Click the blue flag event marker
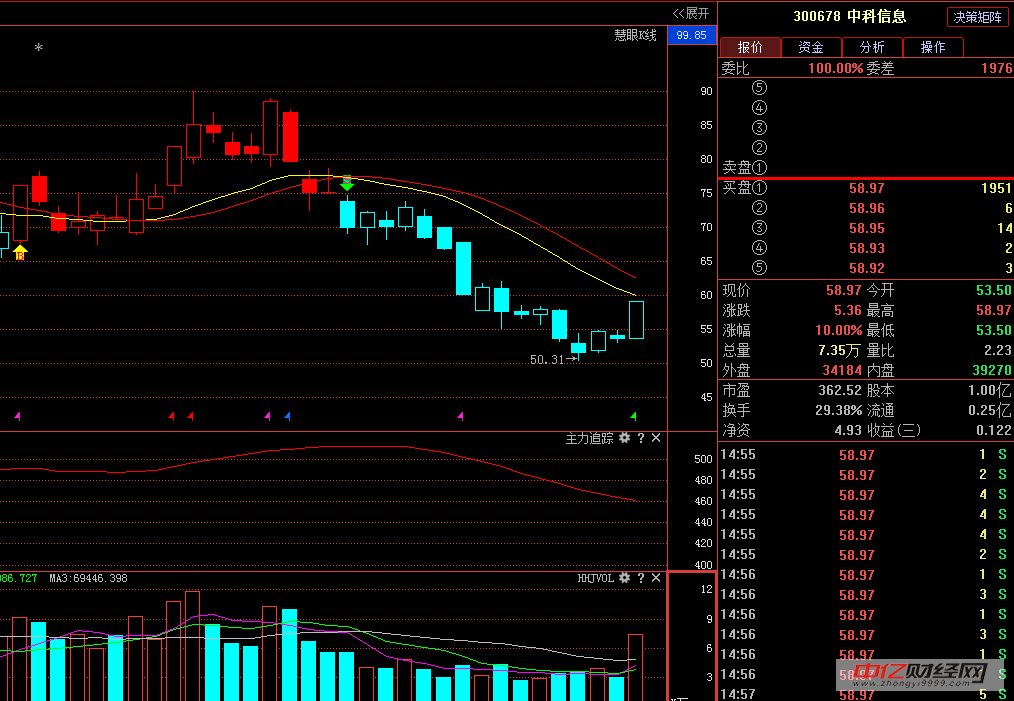Viewport: 1014px width, 701px height. point(287,415)
